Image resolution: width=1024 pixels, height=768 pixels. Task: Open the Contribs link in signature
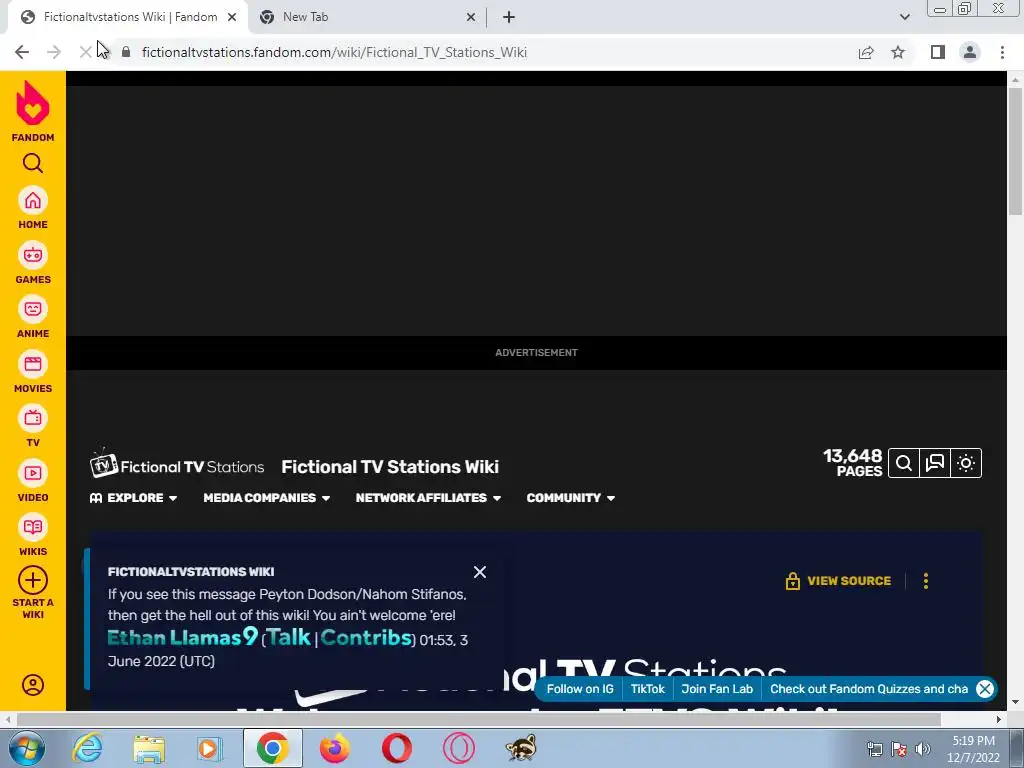click(366, 637)
